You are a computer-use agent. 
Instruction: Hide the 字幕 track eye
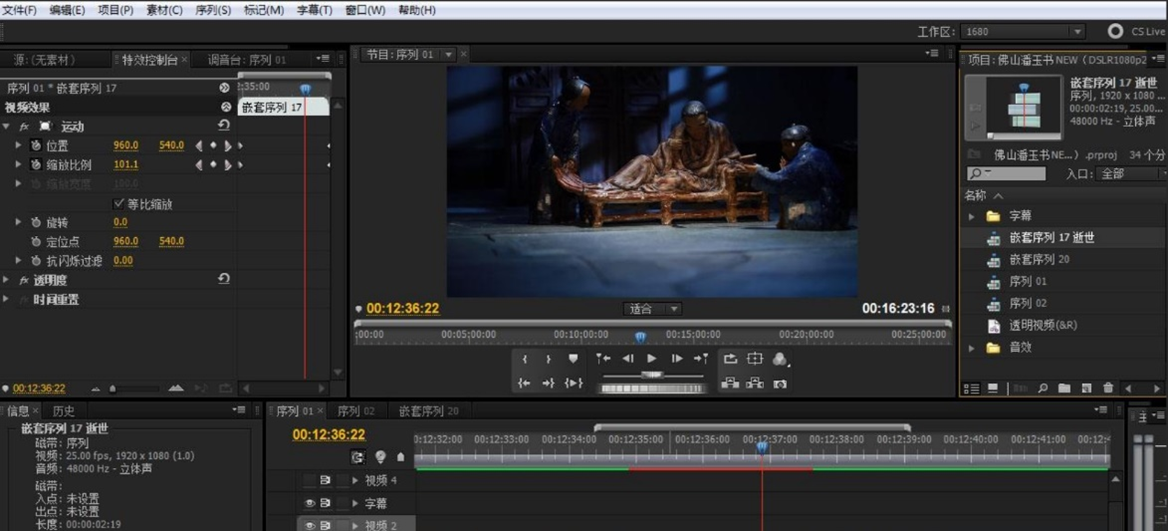click(x=310, y=503)
